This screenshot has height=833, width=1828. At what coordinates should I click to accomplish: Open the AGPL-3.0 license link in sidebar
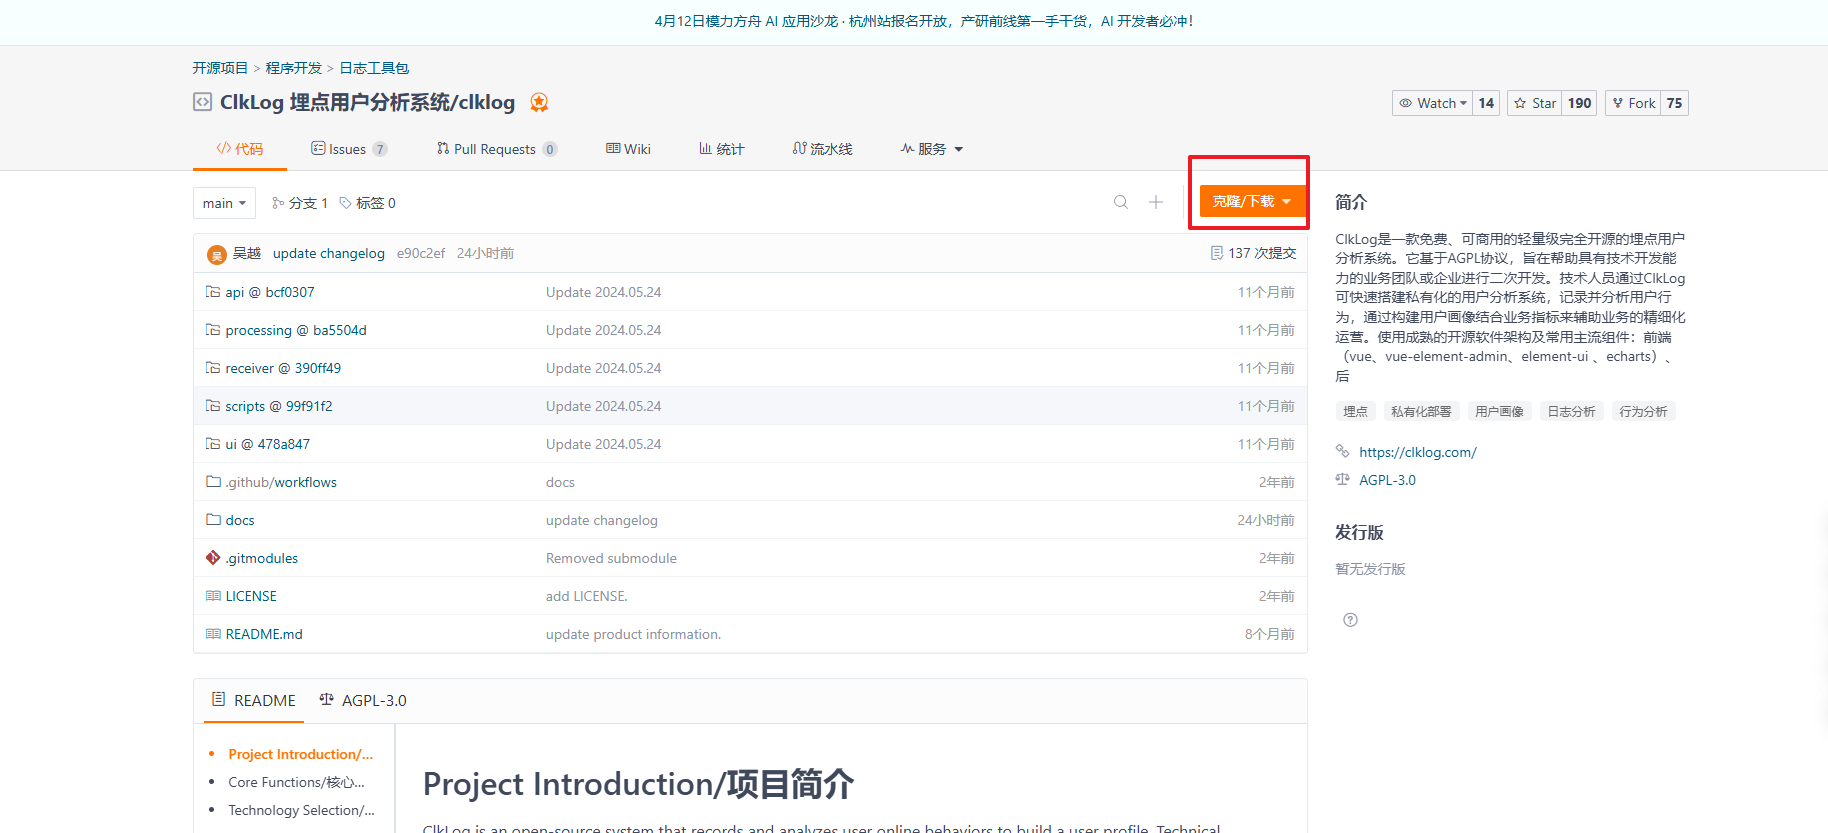(x=1387, y=480)
